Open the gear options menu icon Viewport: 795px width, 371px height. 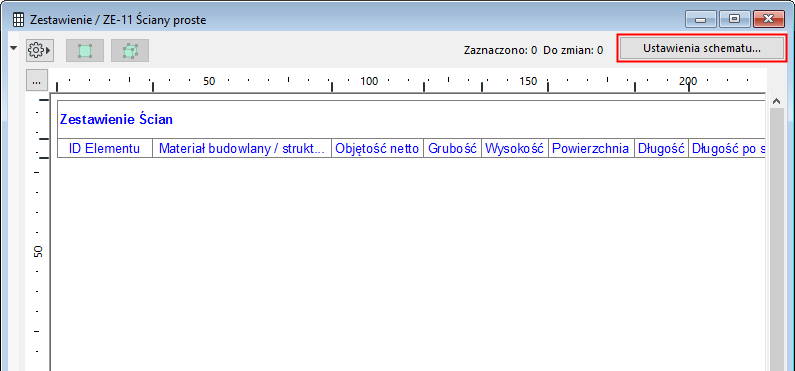coord(40,50)
